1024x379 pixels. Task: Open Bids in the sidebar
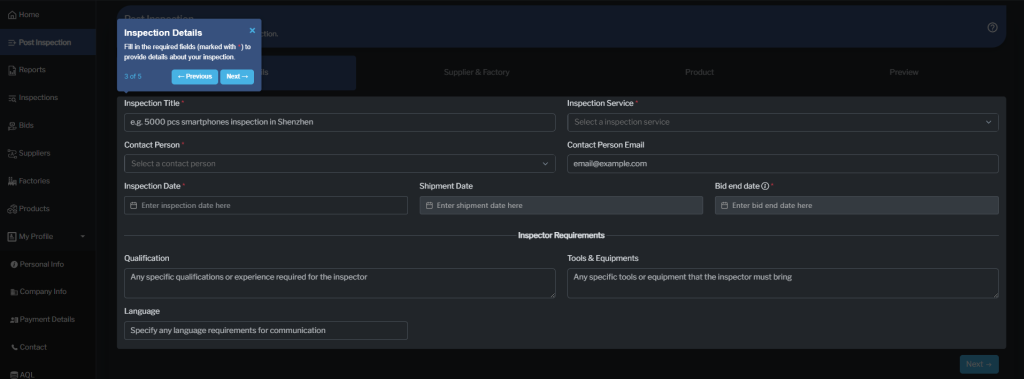[47, 125]
